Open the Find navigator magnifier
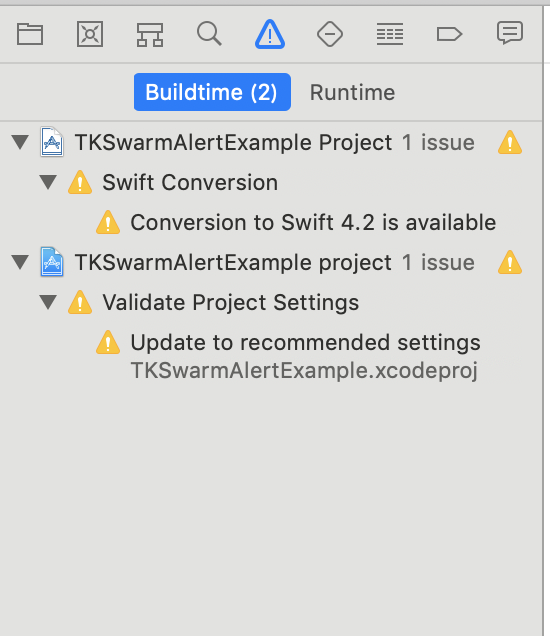Viewport: 550px width, 636px height. [x=209, y=34]
